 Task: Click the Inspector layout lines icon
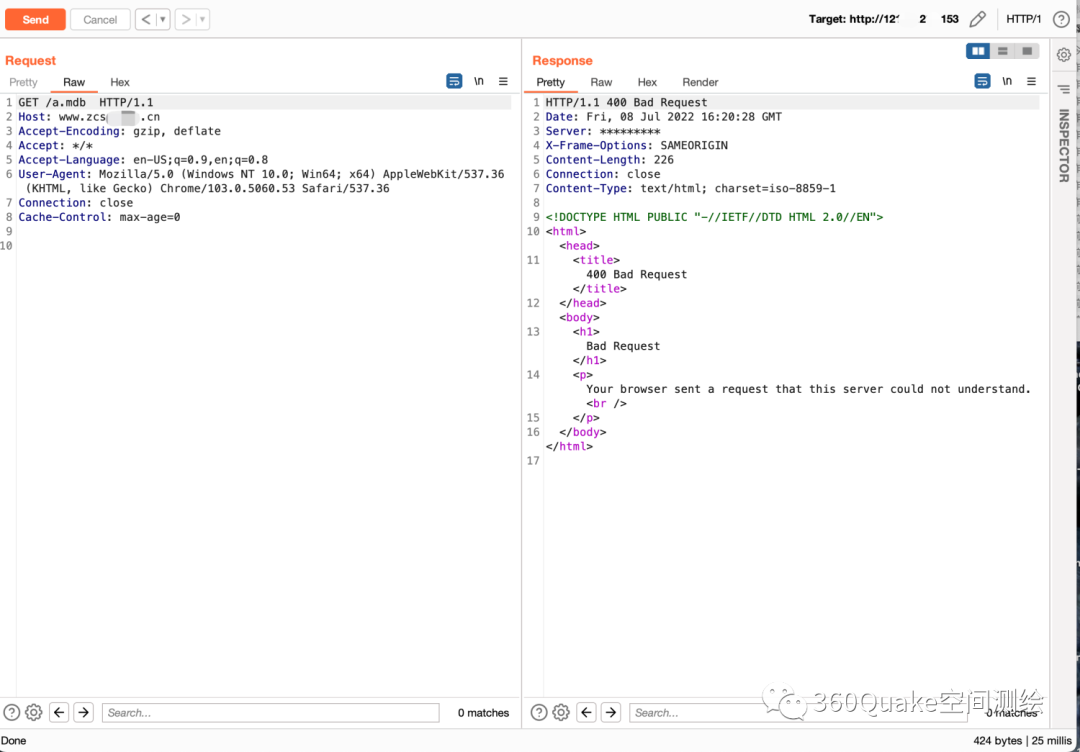(x=1064, y=90)
